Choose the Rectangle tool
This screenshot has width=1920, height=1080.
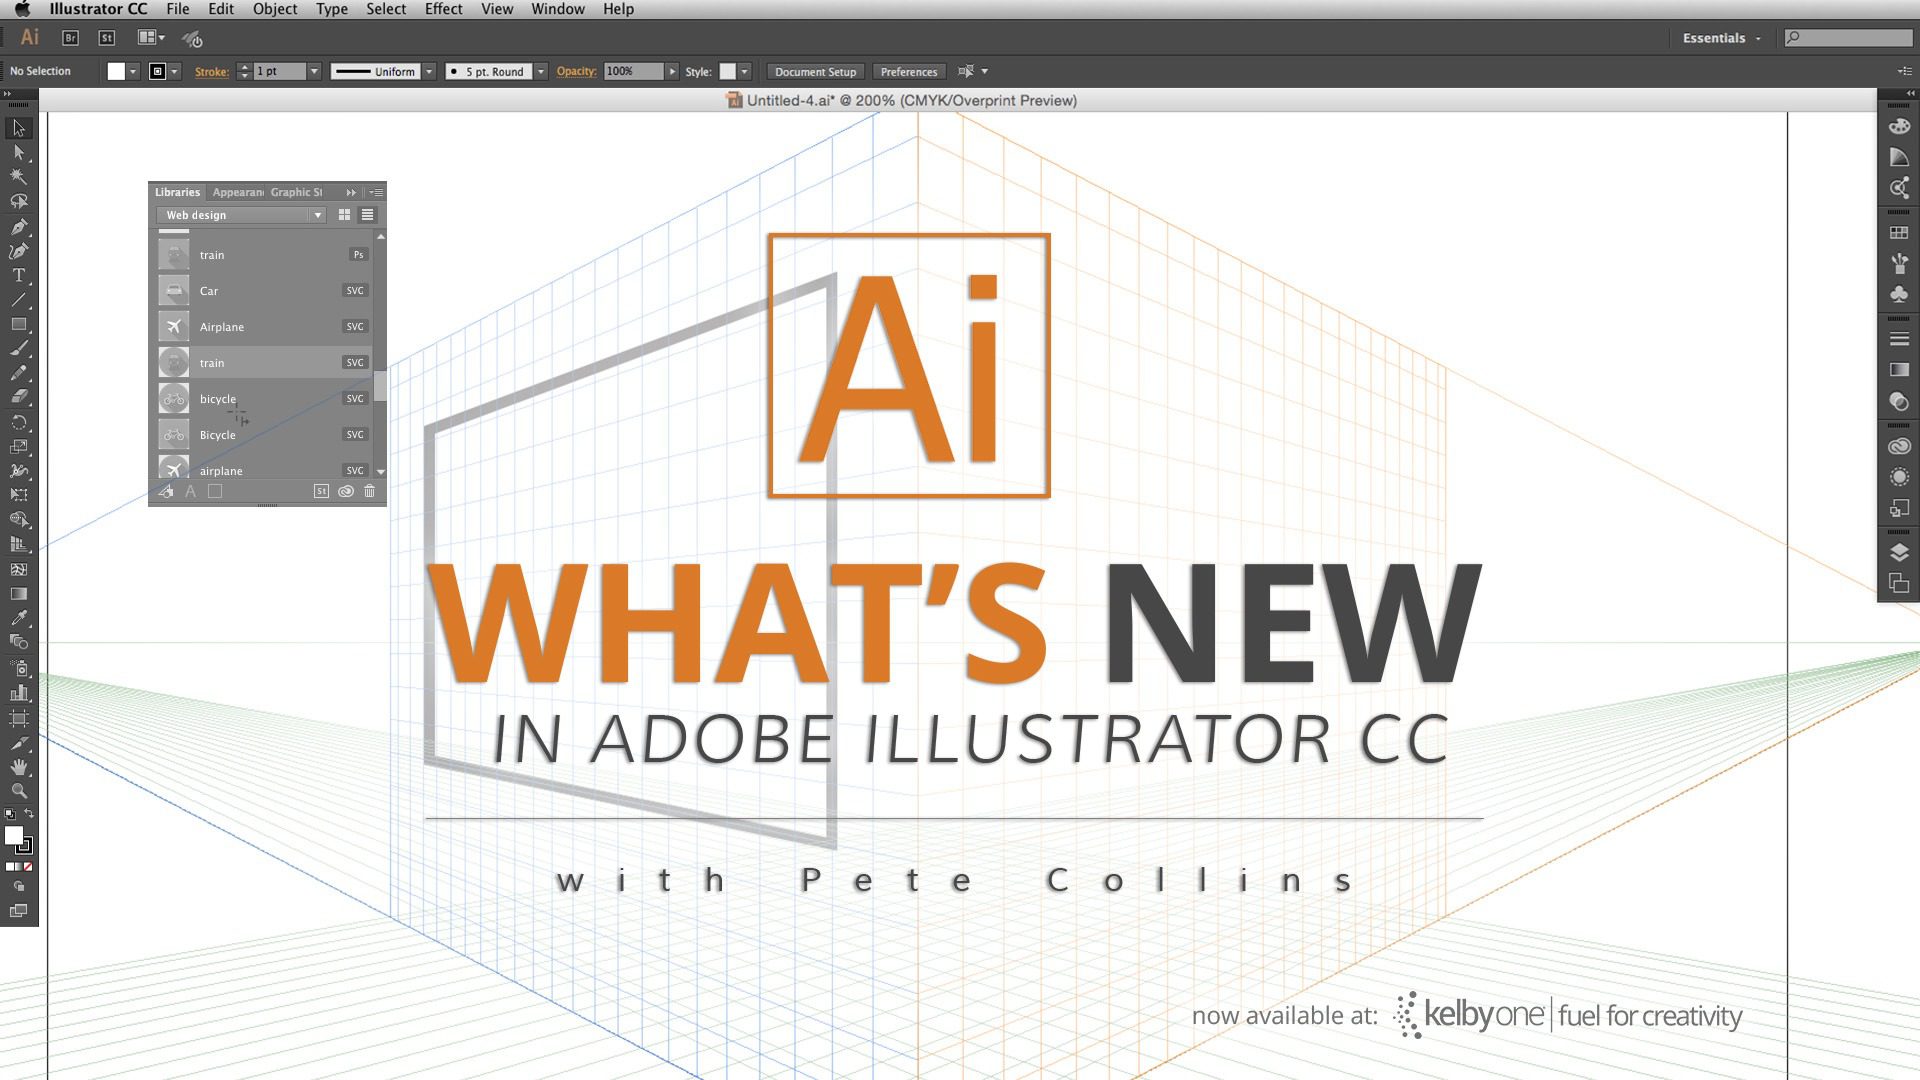(x=18, y=324)
